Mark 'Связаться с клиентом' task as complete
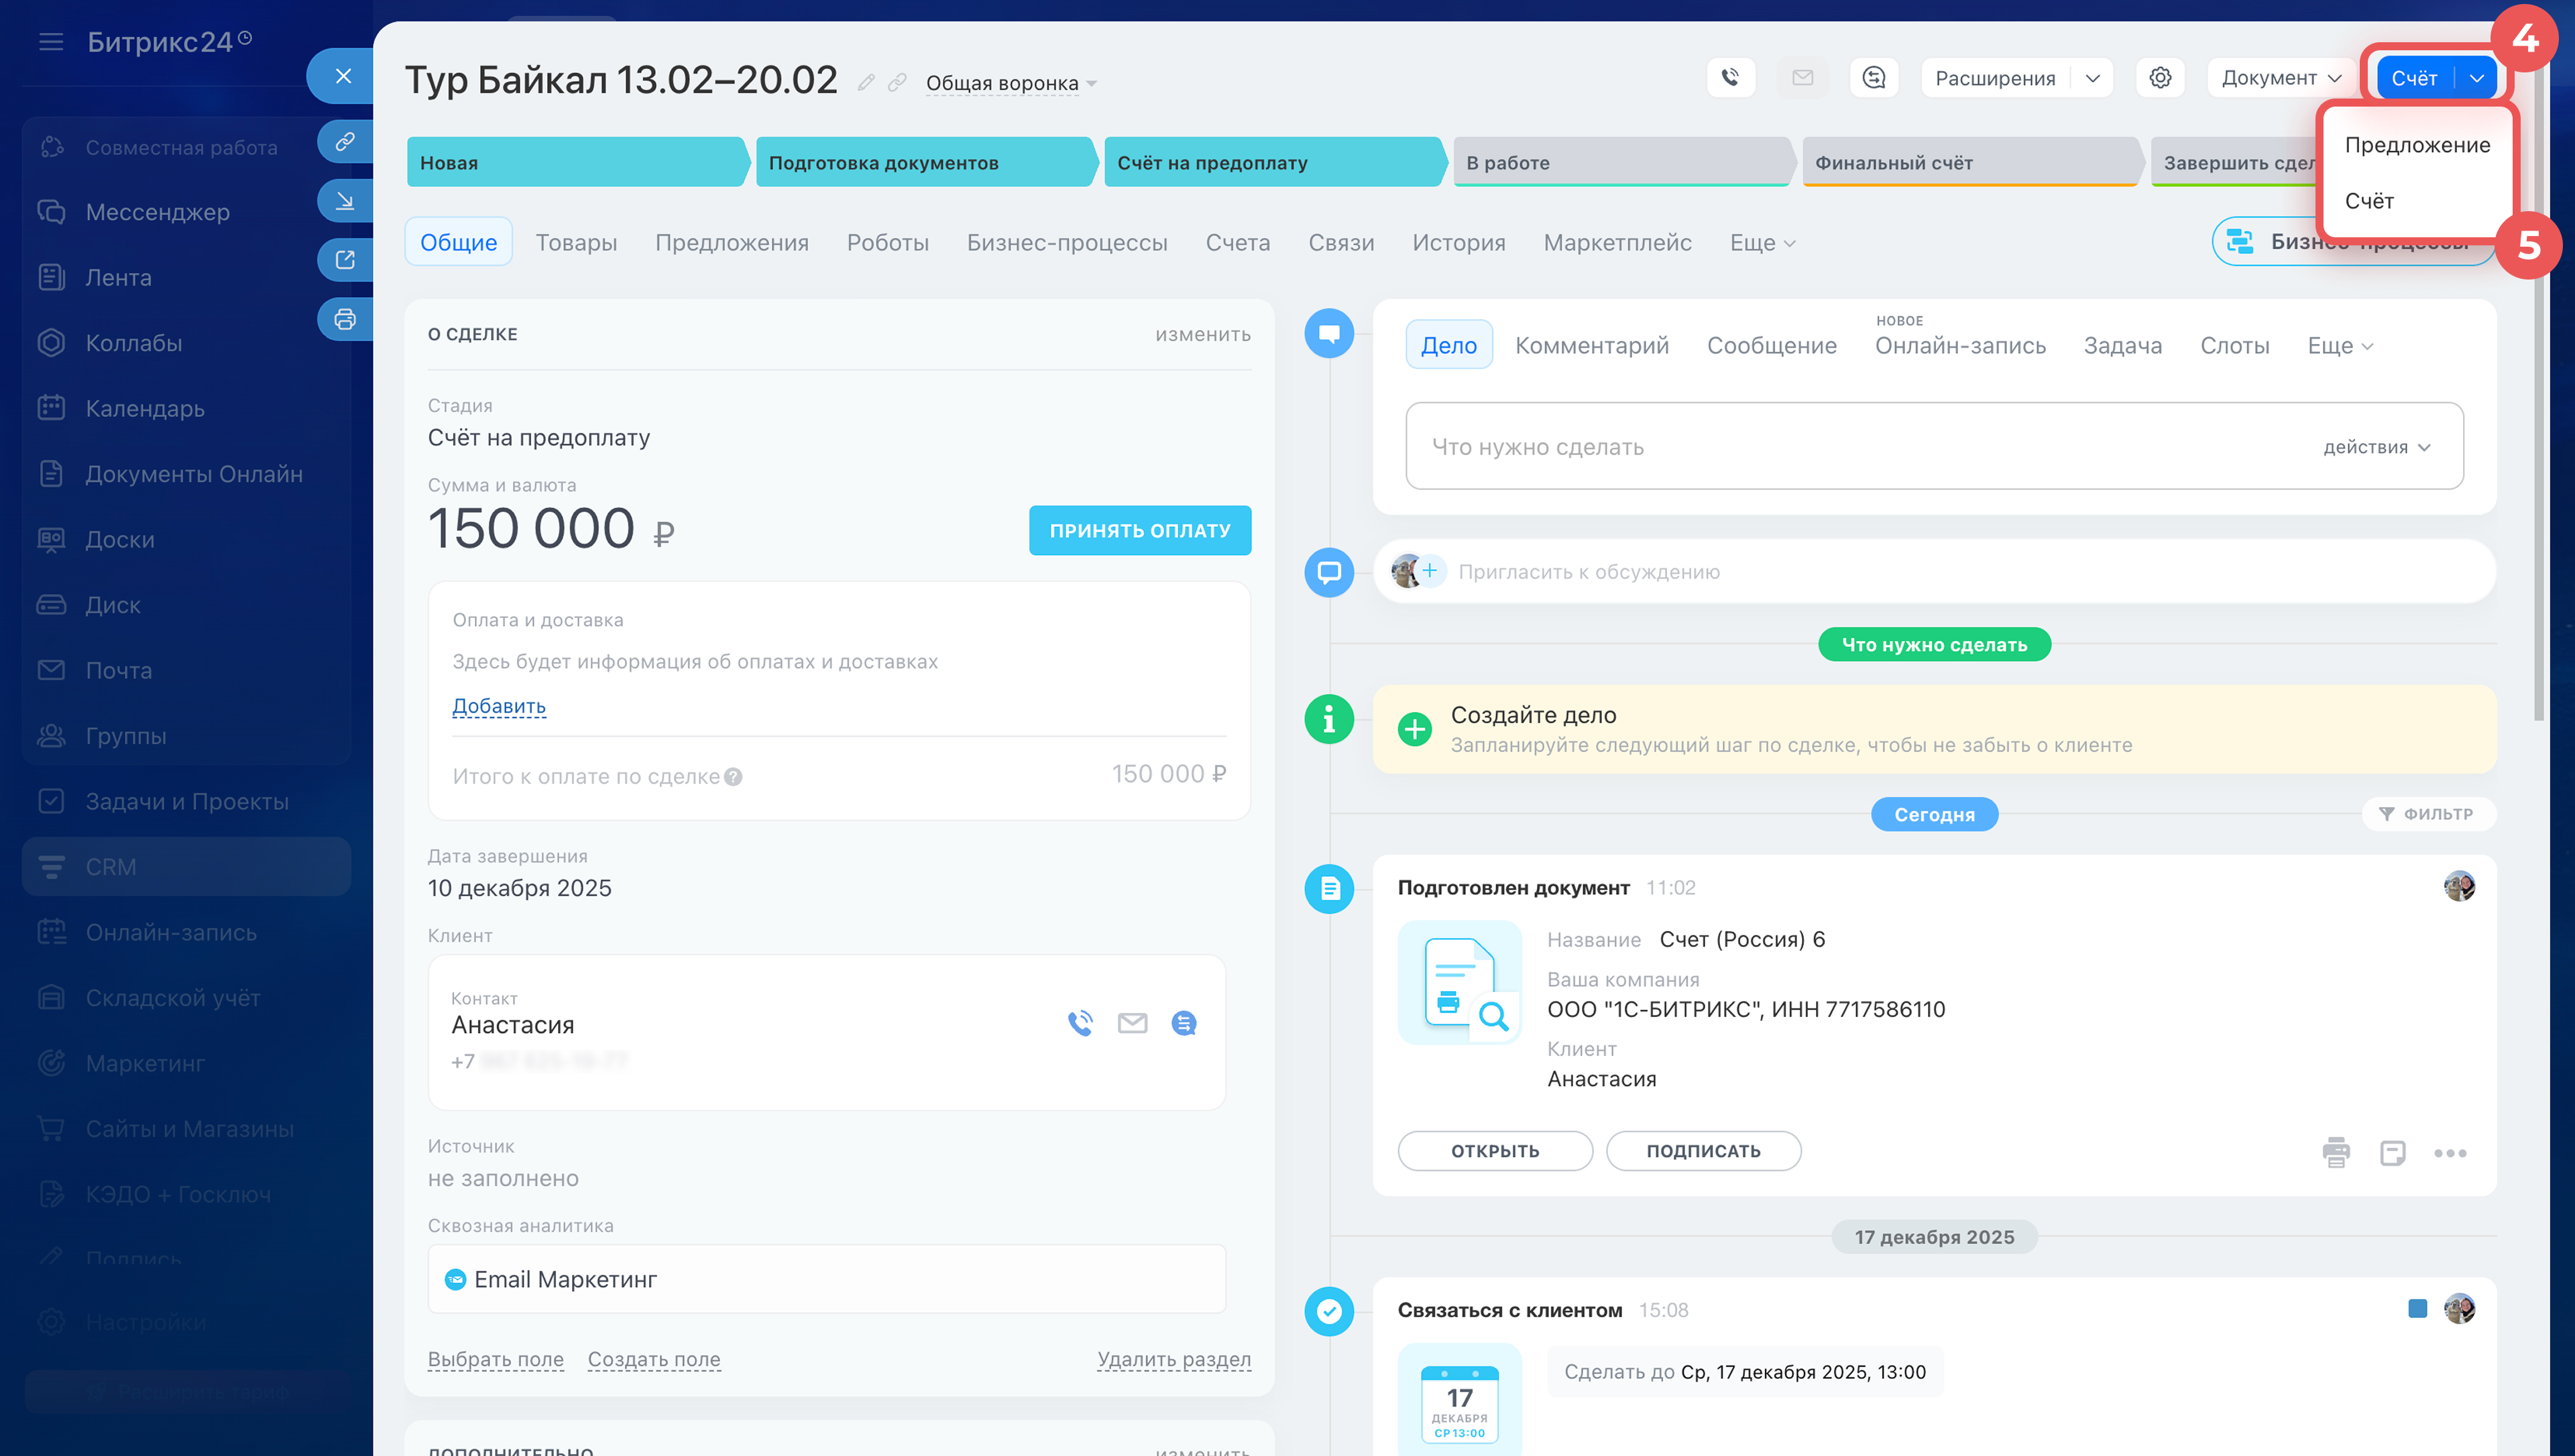Image resolution: width=2575 pixels, height=1456 pixels. (1329, 1311)
